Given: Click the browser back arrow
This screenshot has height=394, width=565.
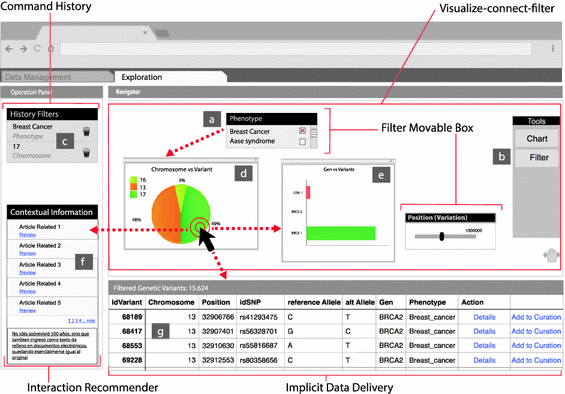Looking at the screenshot, I should coord(9,49).
